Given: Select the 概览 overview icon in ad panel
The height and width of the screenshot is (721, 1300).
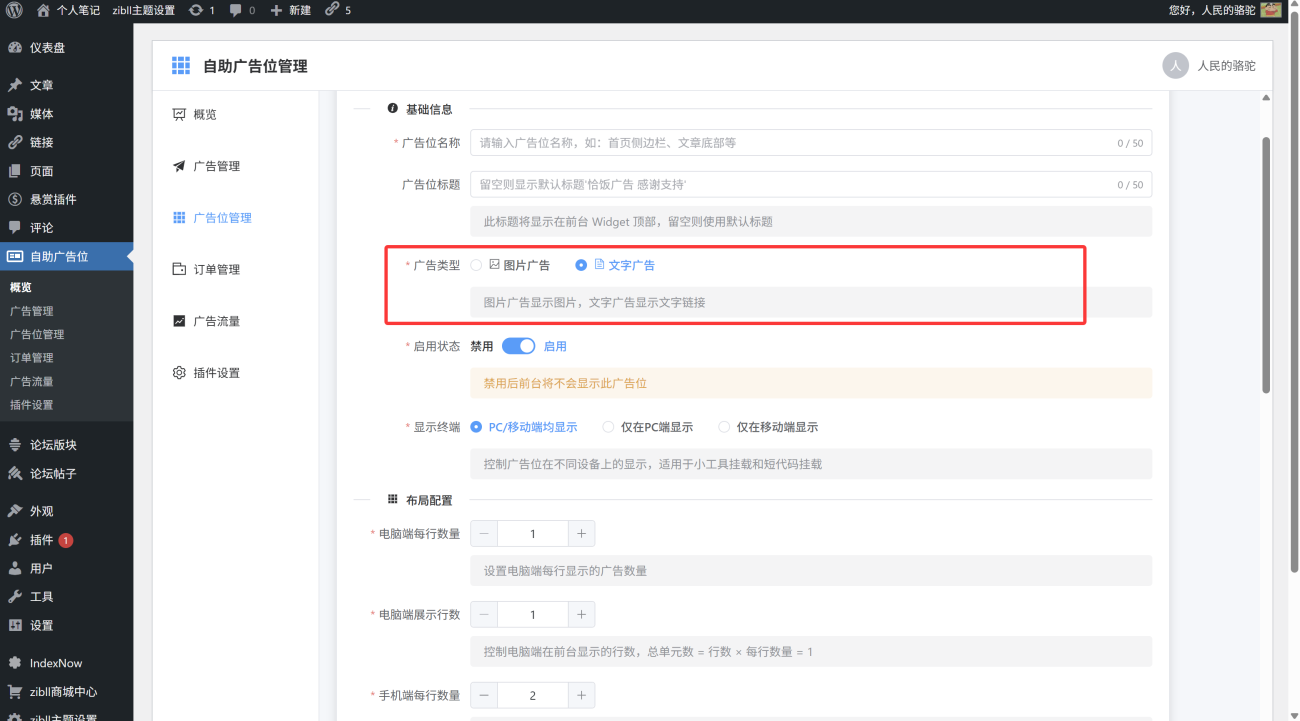Looking at the screenshot, I should 180,114.
